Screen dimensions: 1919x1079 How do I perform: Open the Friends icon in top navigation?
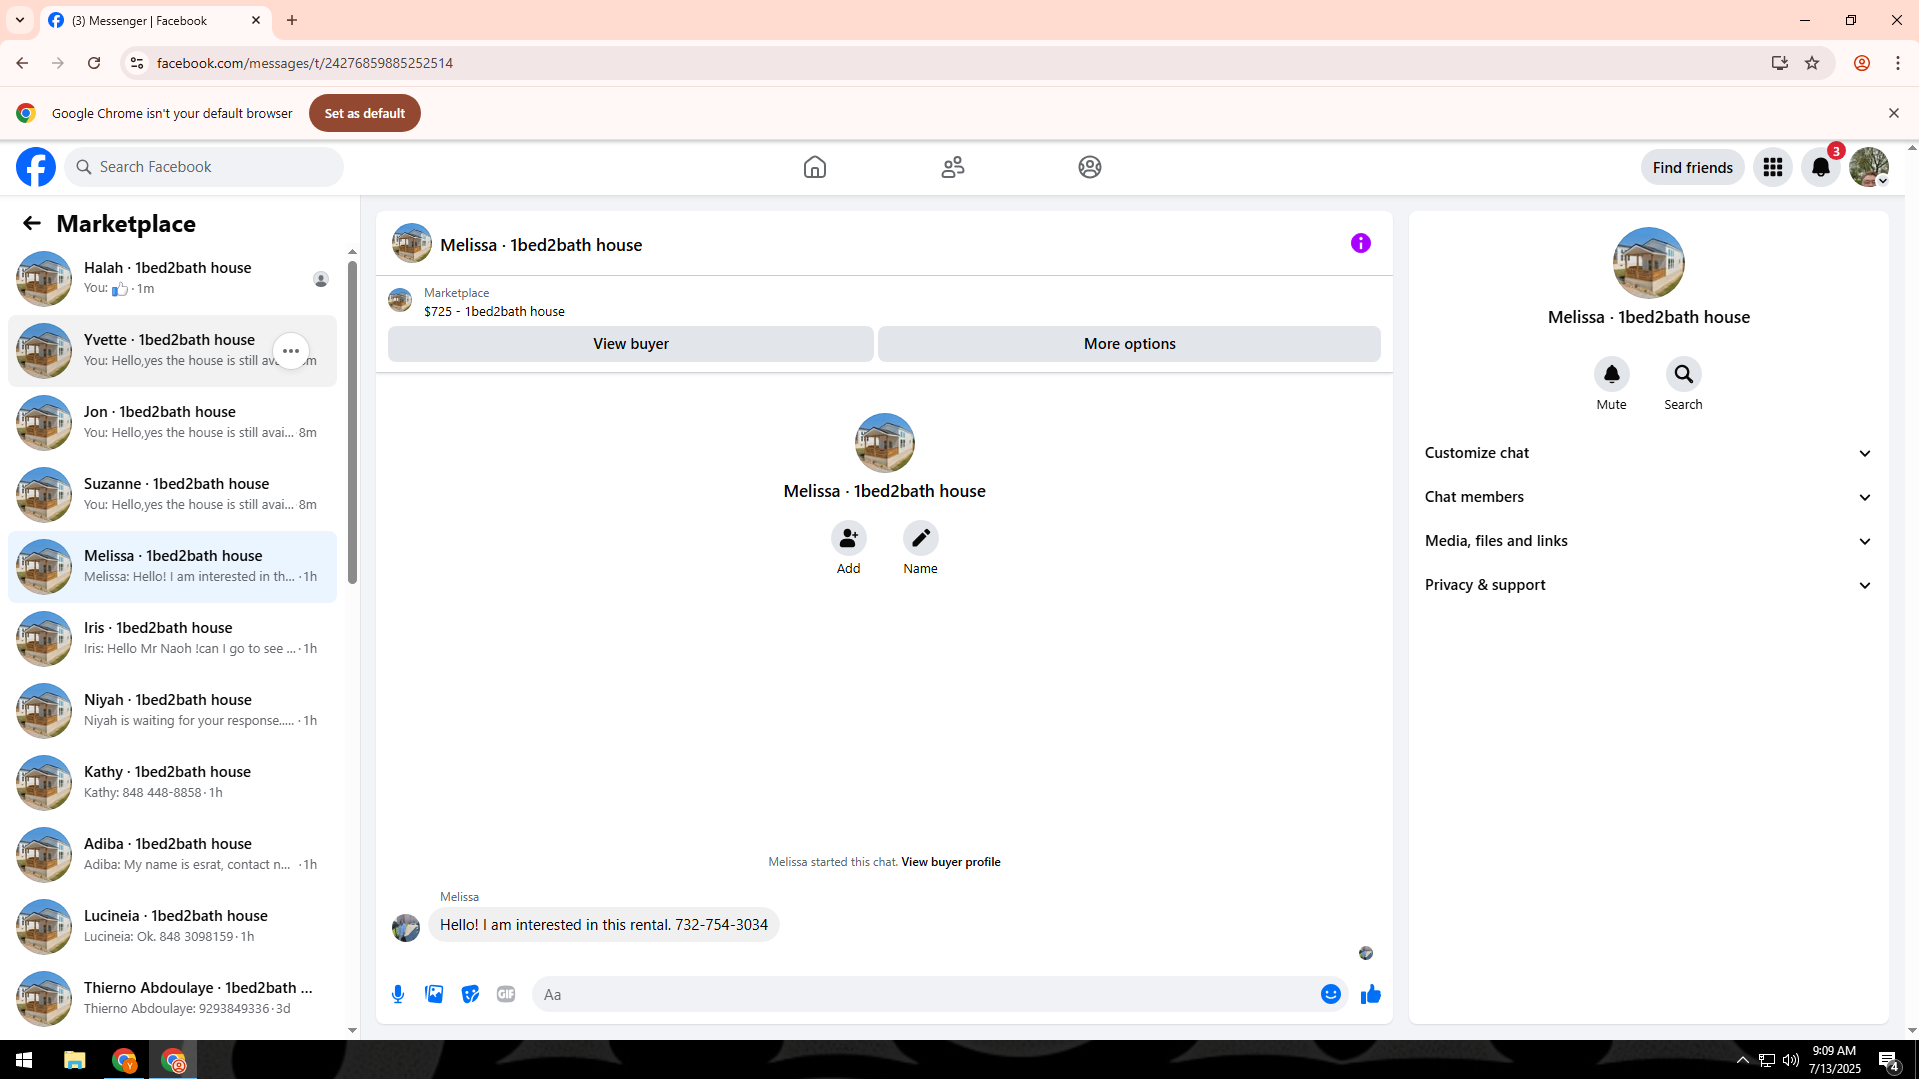point(953,167)
